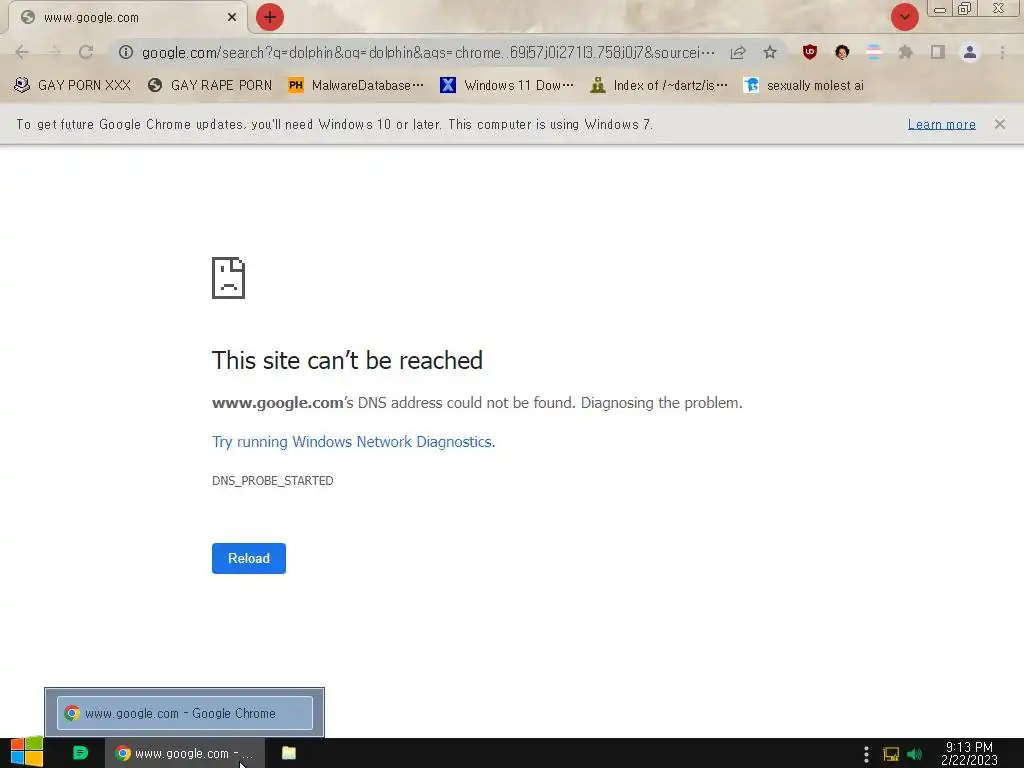Click the avatar face extension icon
1024x768 pixels.
(842, 52)
